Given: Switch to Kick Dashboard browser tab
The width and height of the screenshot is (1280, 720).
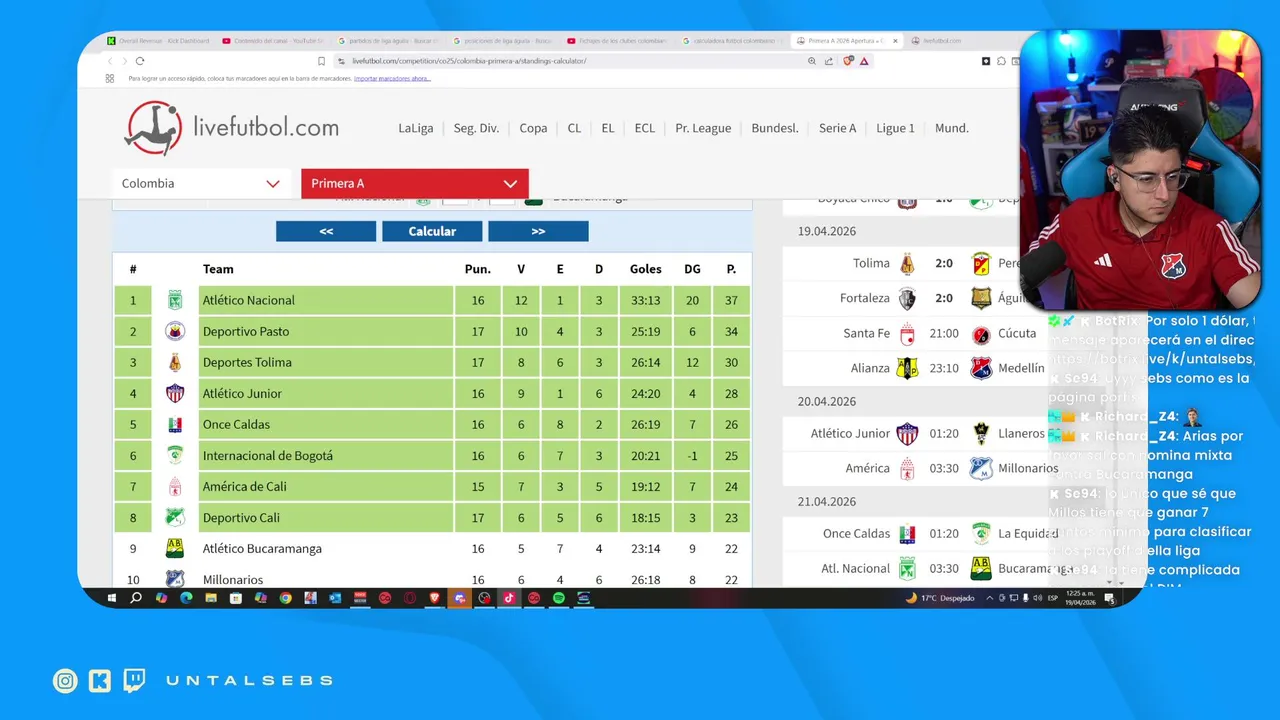Looking at the screenshot, I should pos(158,41).
